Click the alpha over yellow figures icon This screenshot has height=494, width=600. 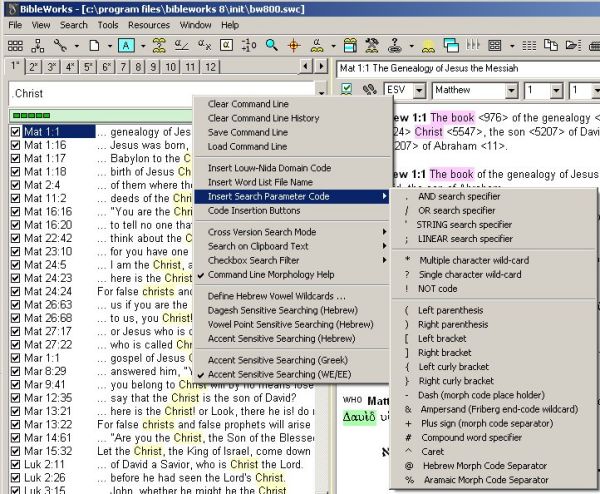coord(317,46)
